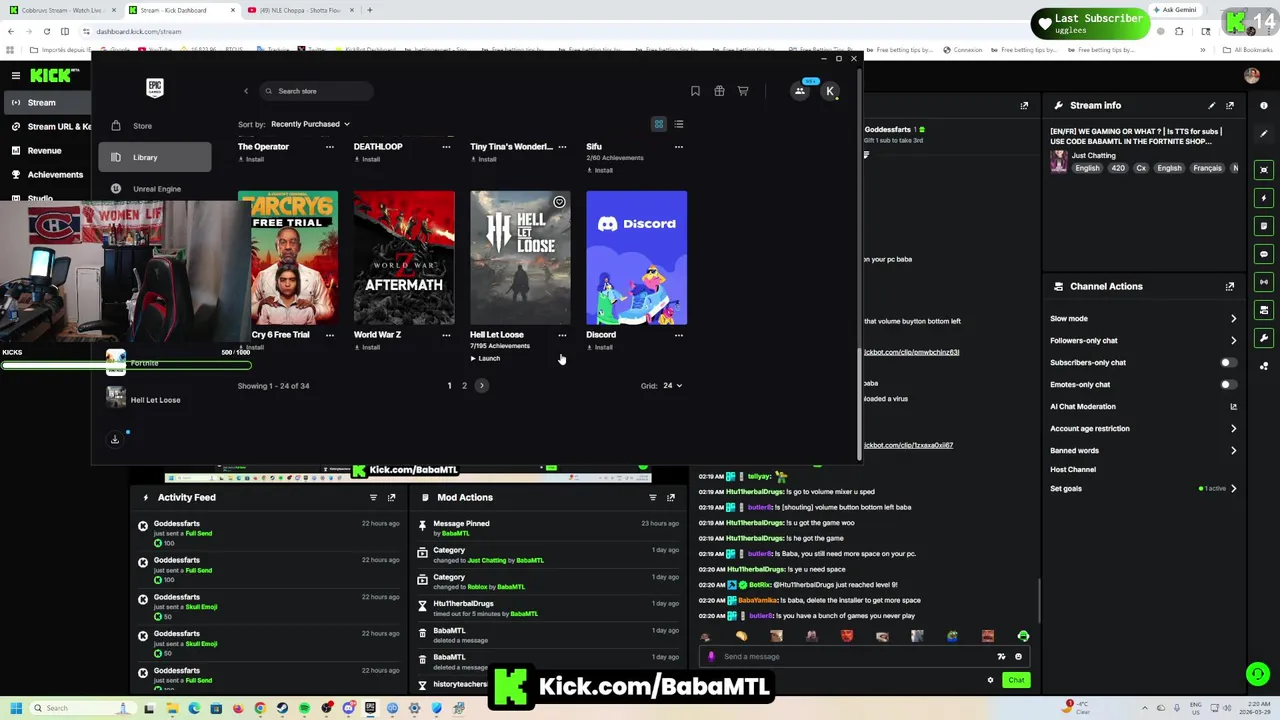This screenshot has width=1280, height=720.
Task: Launch Hell Let Loose
Action: pyautogui.click(x=485, y=358)
